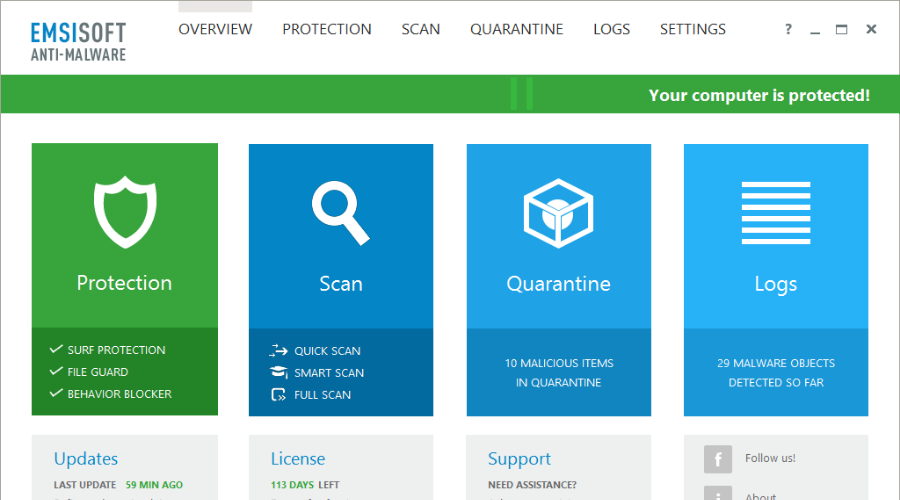
Task: Open Surf Protection settings
Action: click(116, 350)
